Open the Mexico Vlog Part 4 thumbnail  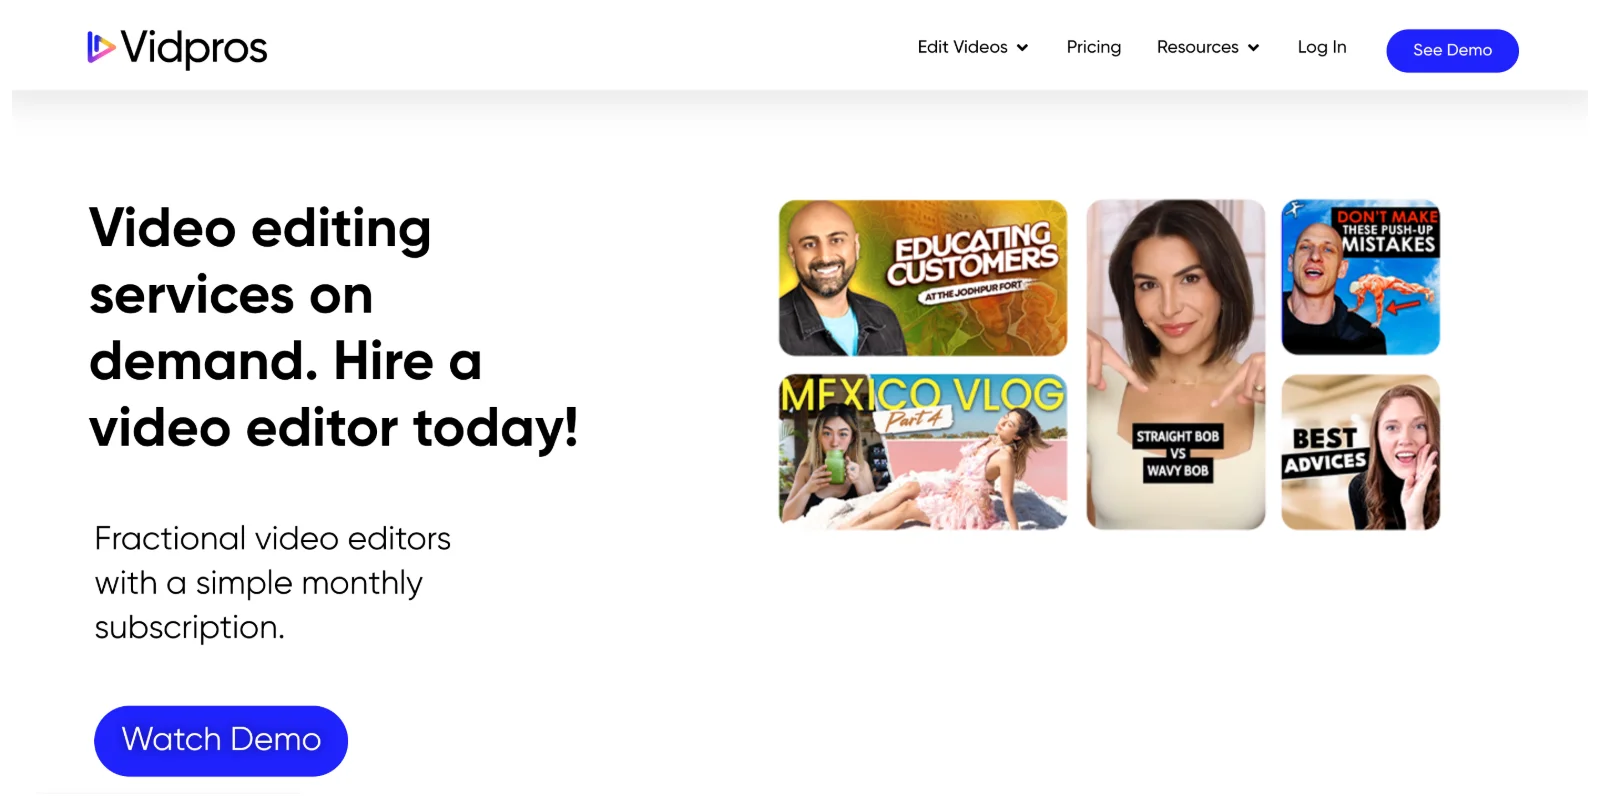[x=923, y=452]
